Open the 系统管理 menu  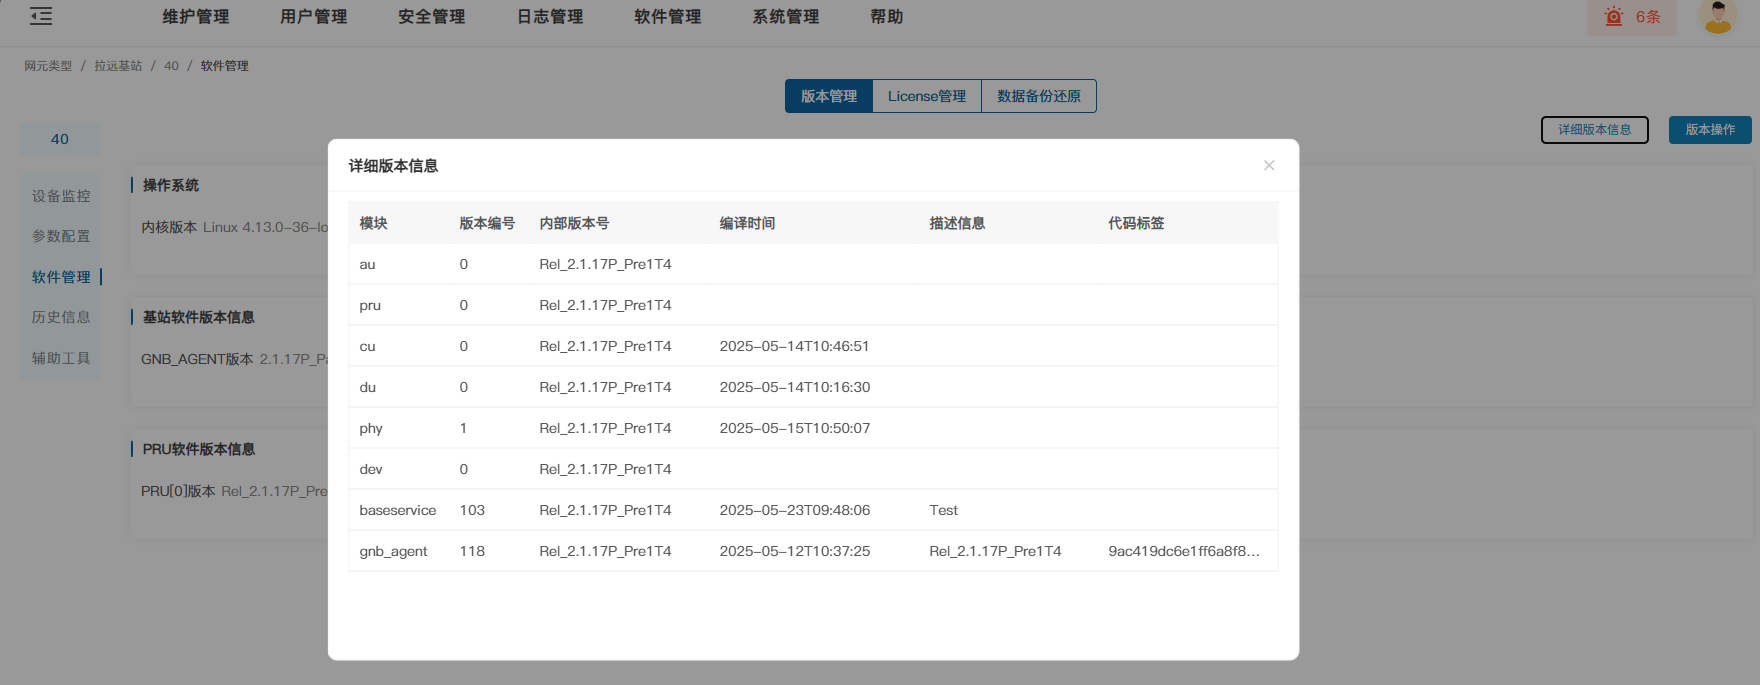point(786,17)
